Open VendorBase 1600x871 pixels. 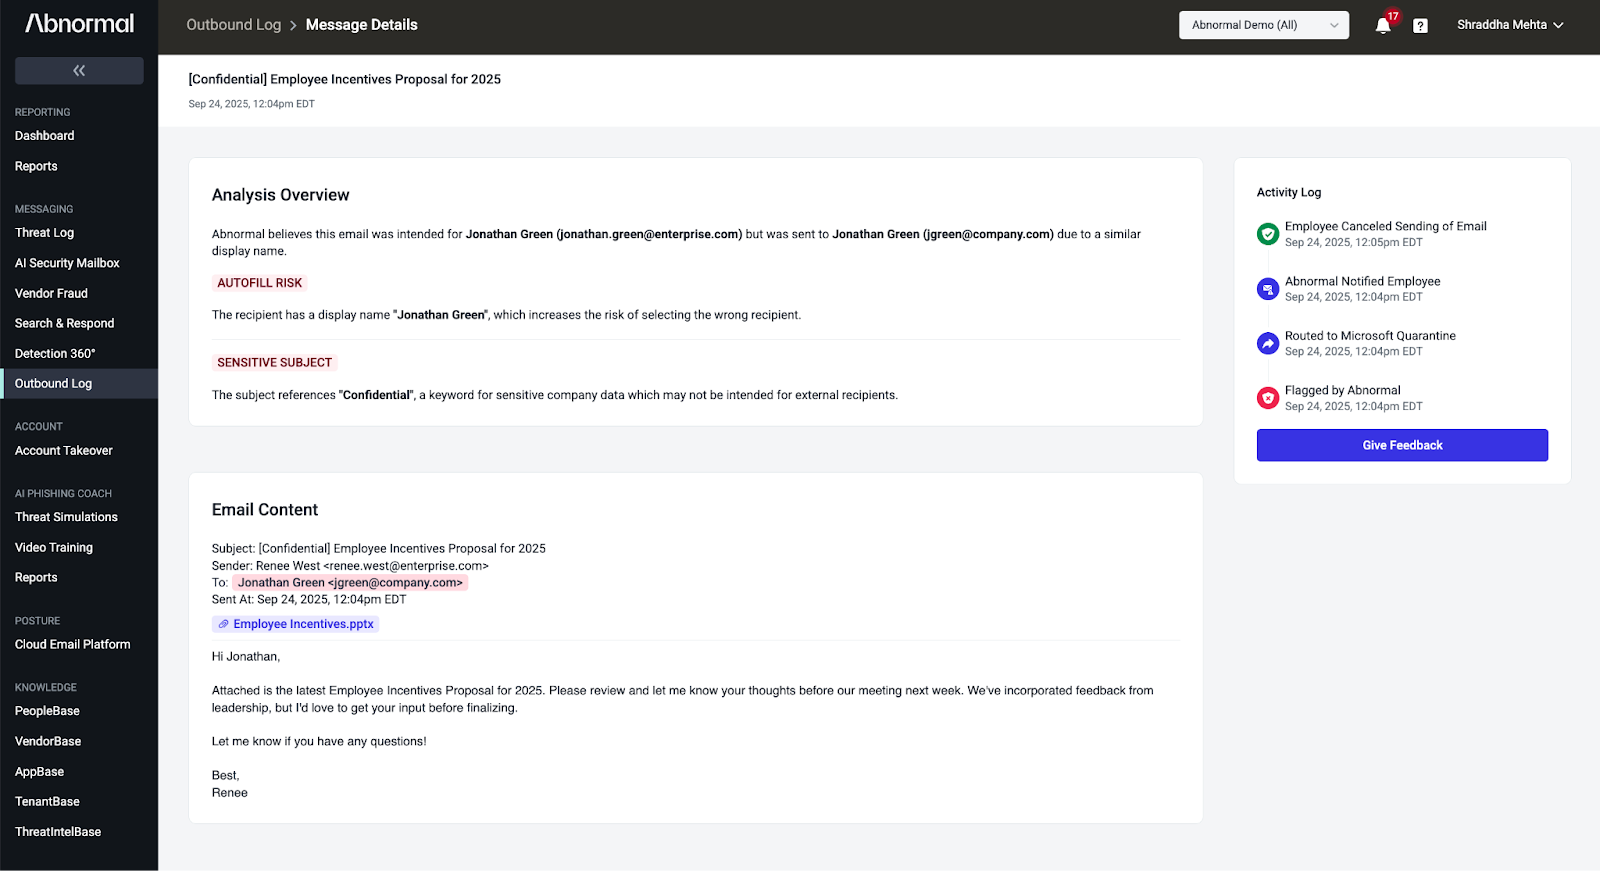[x=48, y=741]
